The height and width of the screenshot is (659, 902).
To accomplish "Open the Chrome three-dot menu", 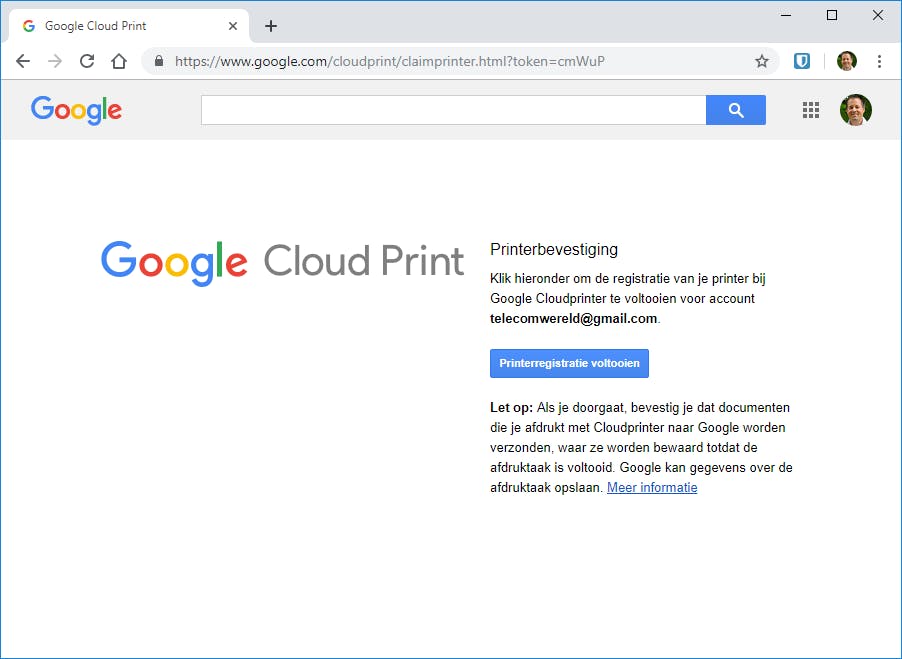I will (x=879, y=61).
